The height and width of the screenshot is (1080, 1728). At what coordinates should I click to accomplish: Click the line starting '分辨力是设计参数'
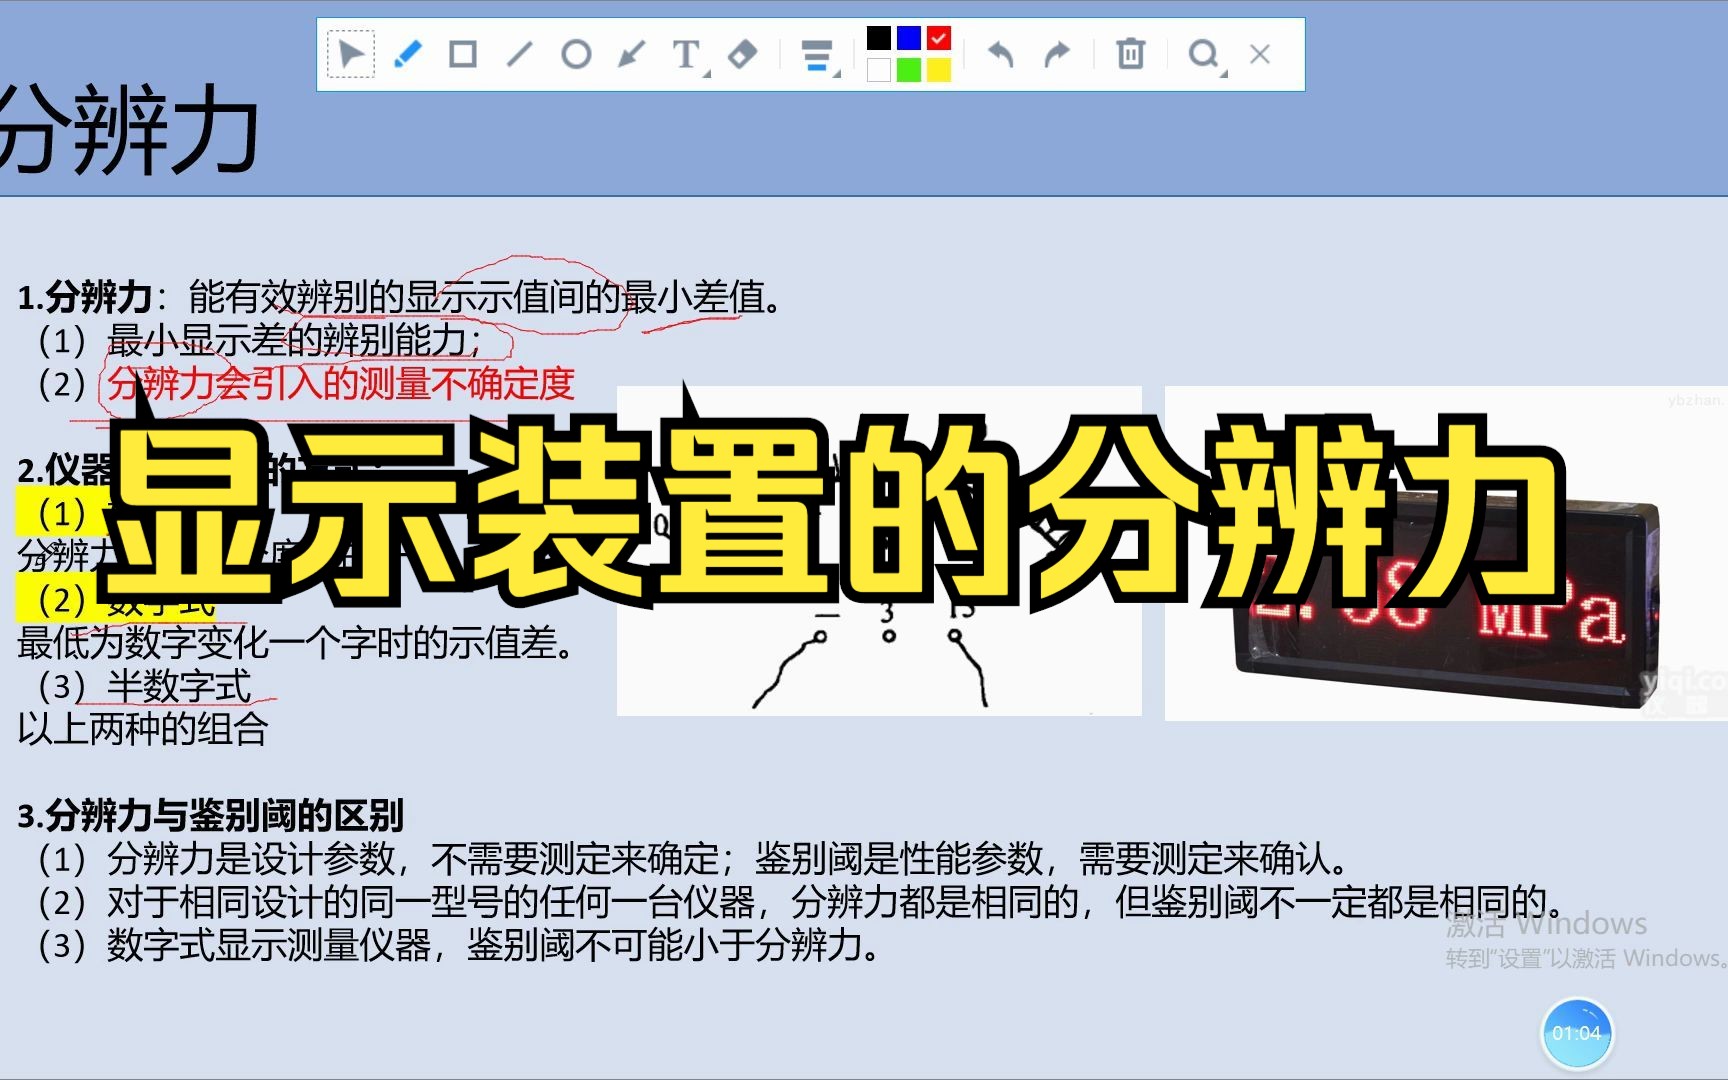pyautogui.click(x=696, y=859)
